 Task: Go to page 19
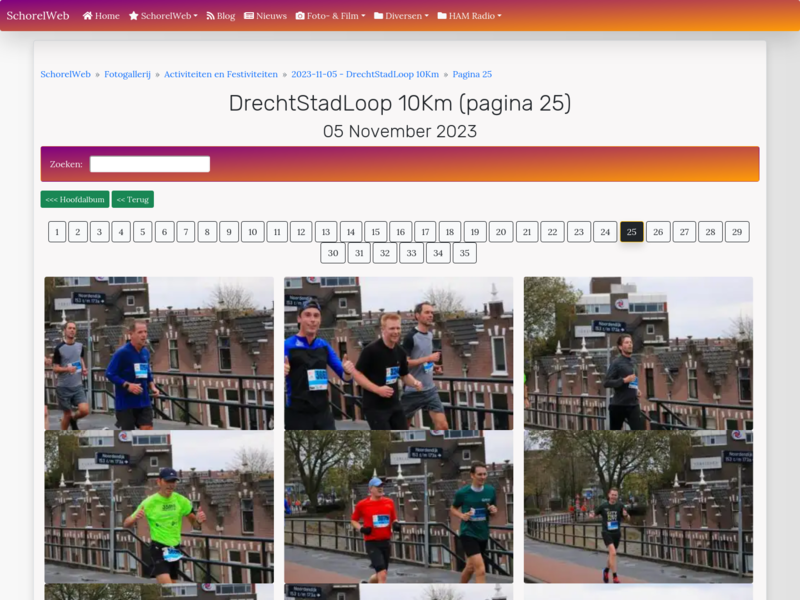(475, 232)
